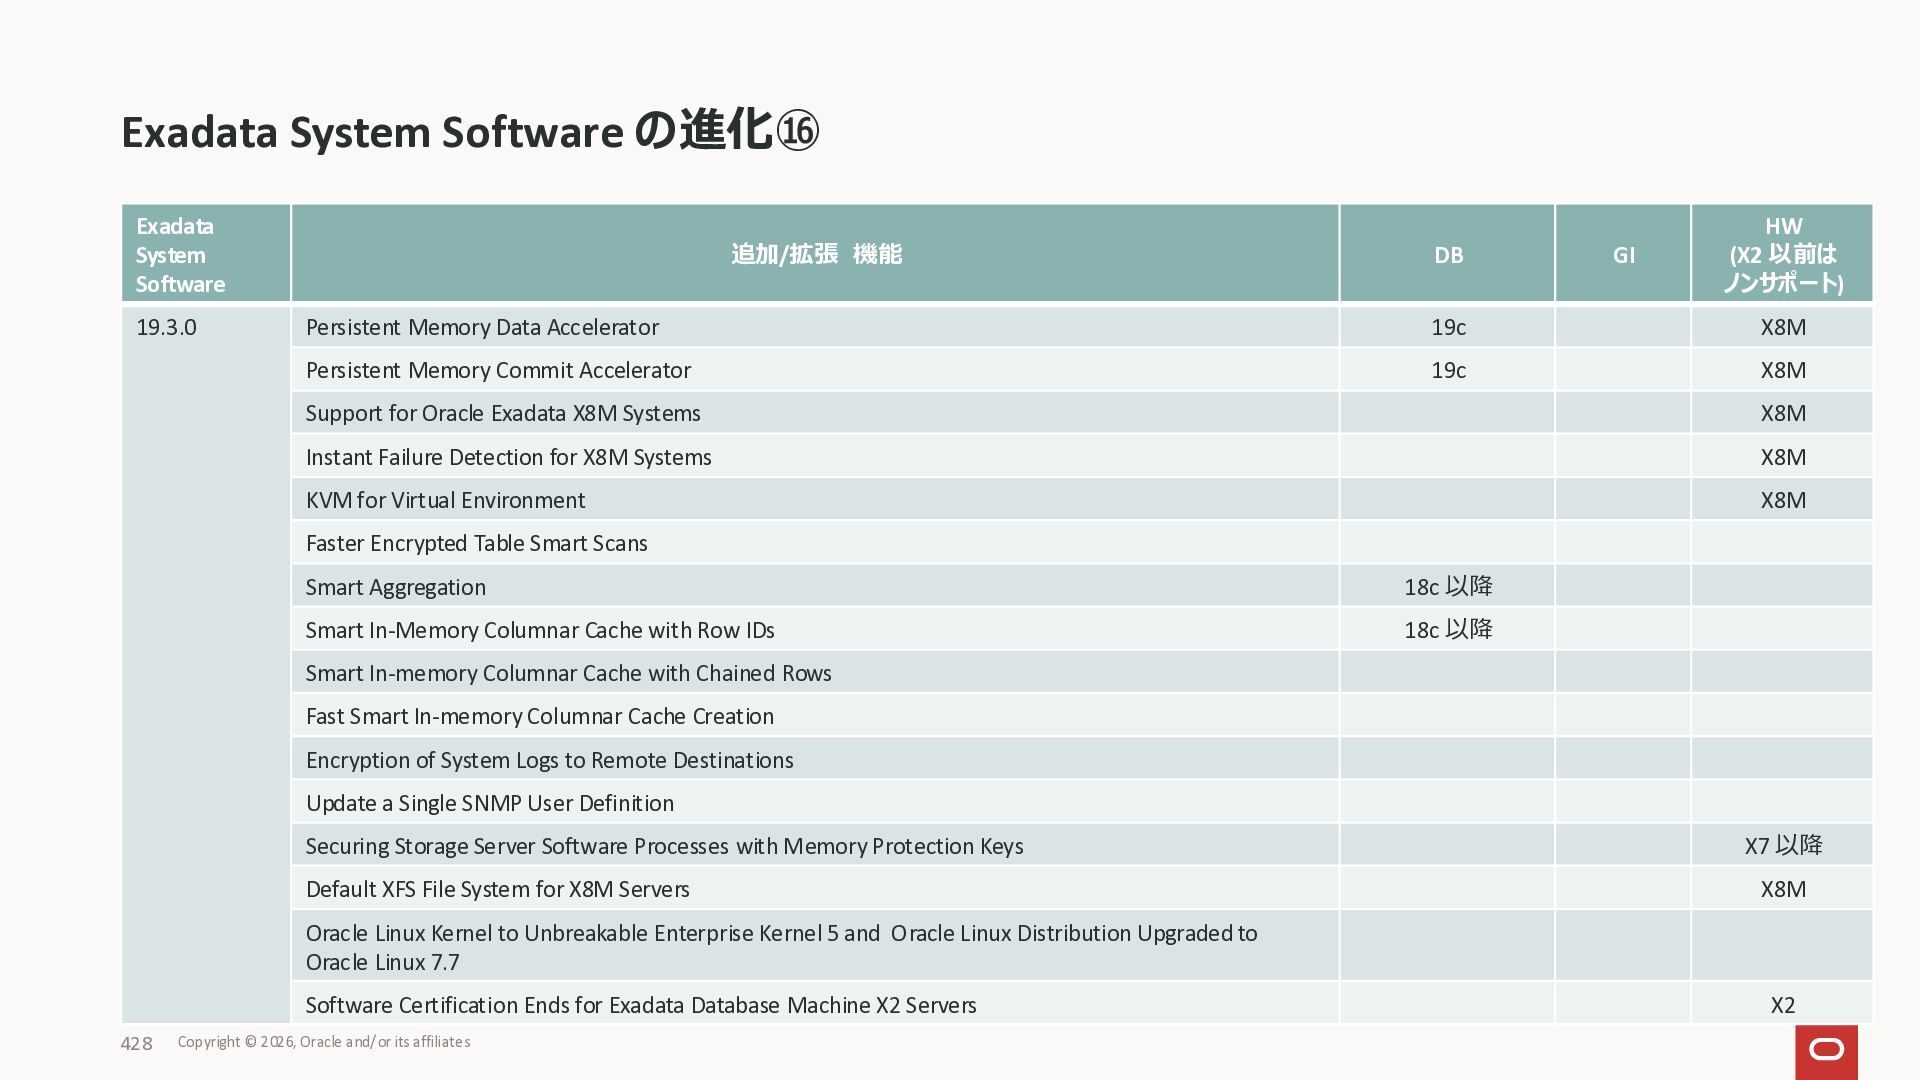Viewport: 1920px width, 1080px height.
Task: Click the Exadata System Software header cell
Action: tap(181, 255)
